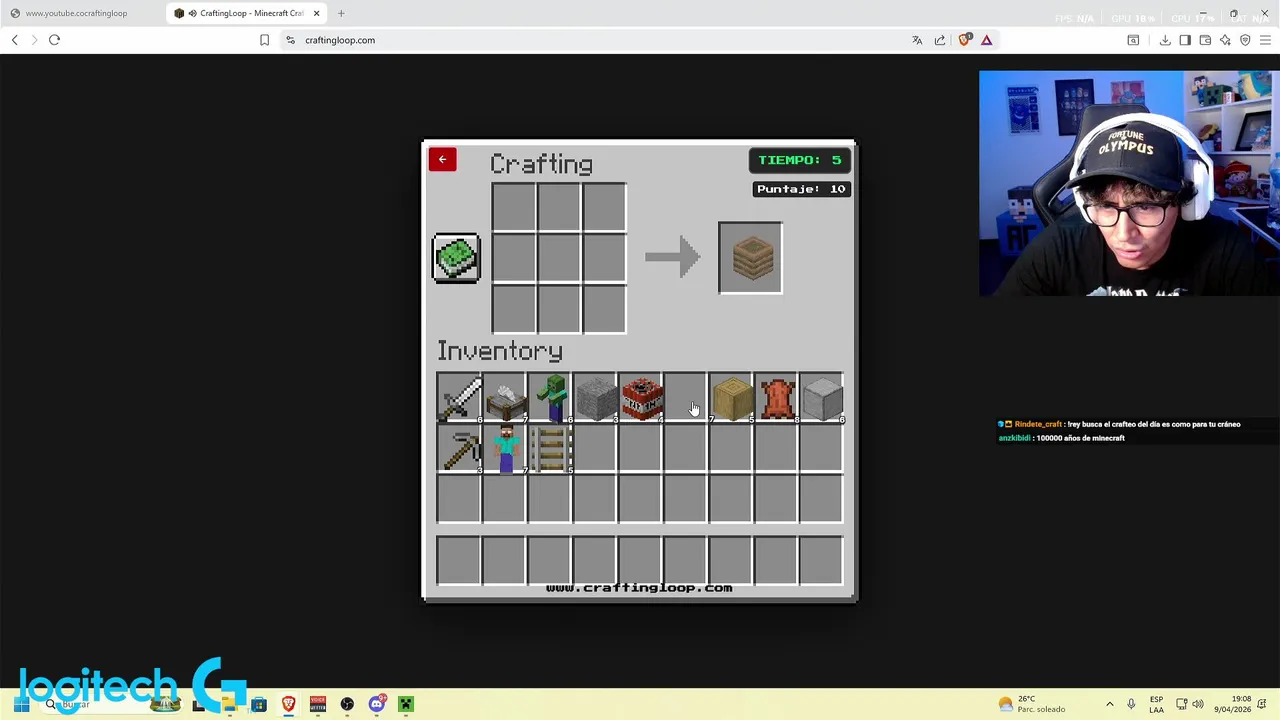
Task: Click the Rindete_craft chat message
Action: coord(1120,424)
